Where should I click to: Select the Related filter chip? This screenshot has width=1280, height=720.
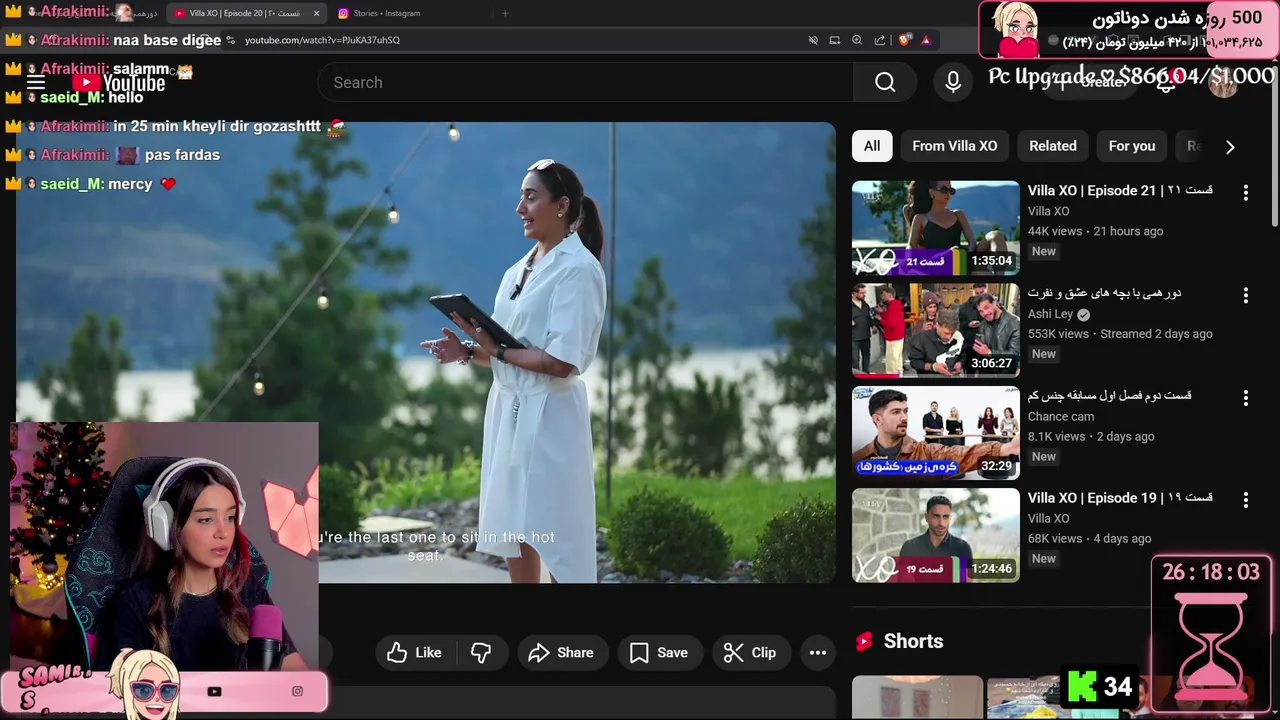[x=1053, y=146]
